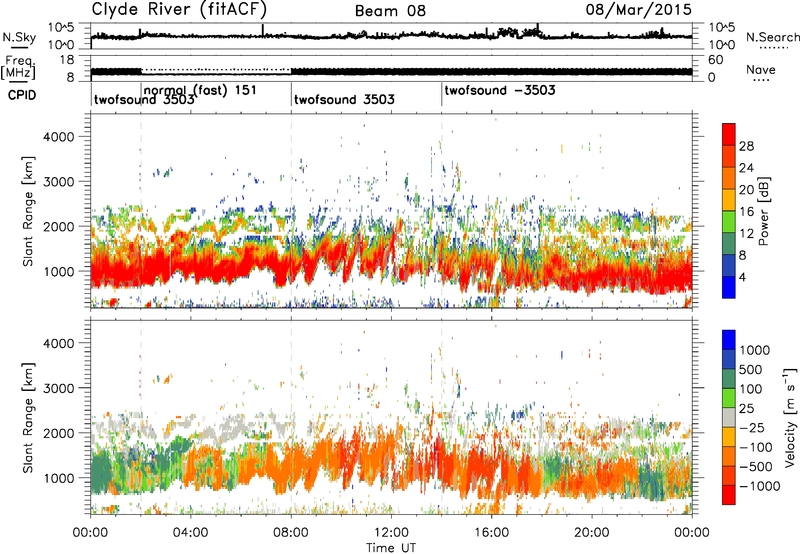Click the blue top of velocity colorbar
The height and width of the screenshot is (554, 800).
[x=729, y=340]
